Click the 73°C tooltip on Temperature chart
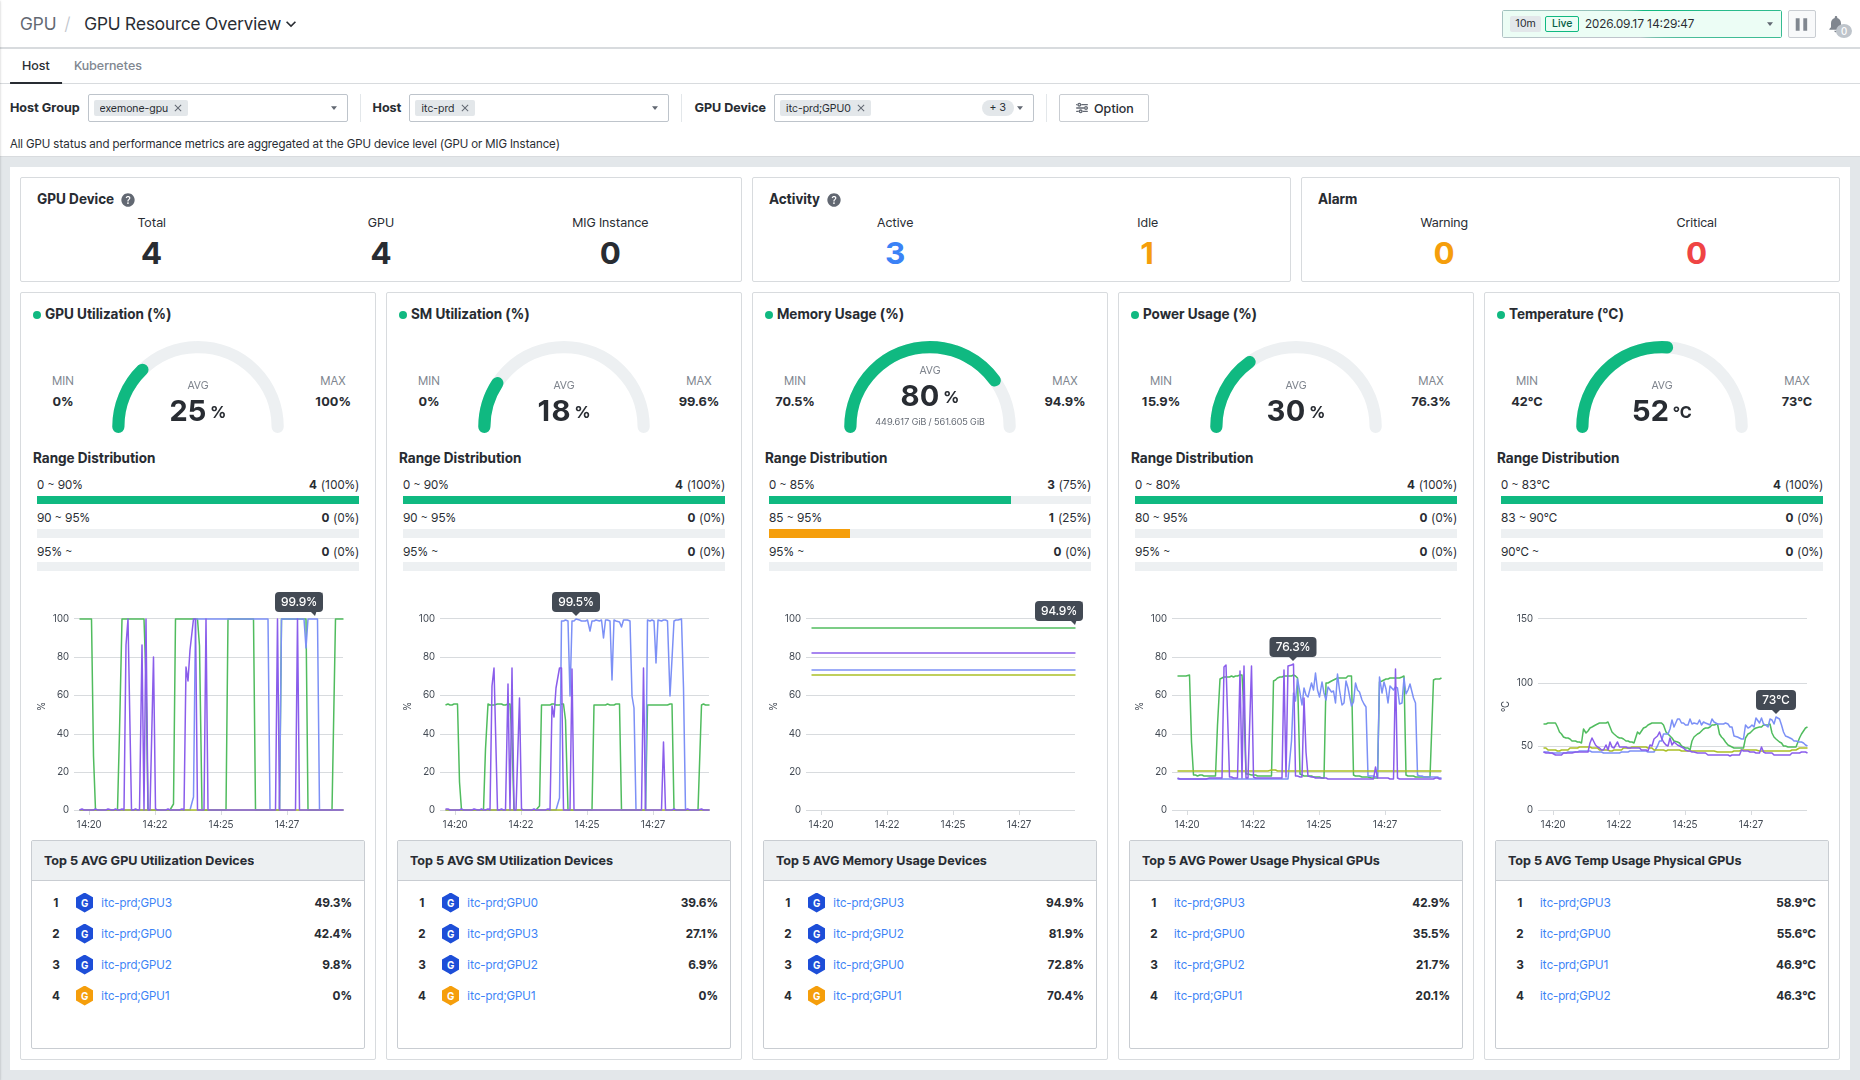1860x1080 pixels. coord(1776,700)
